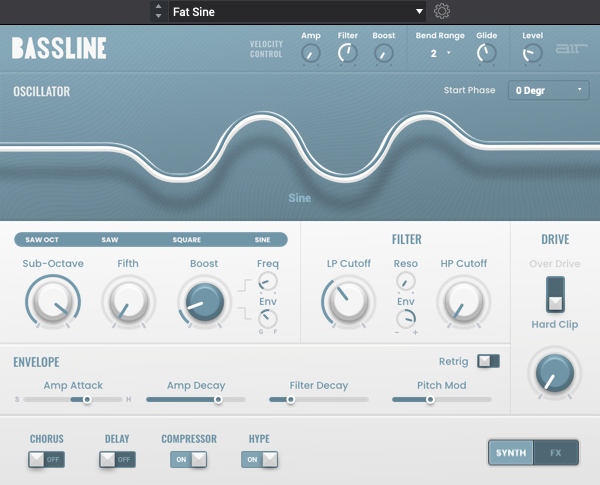The width and height of the screenshot is (600, 485).
Task: Click the settings gear icon beside preset
Action: (442, 12)
